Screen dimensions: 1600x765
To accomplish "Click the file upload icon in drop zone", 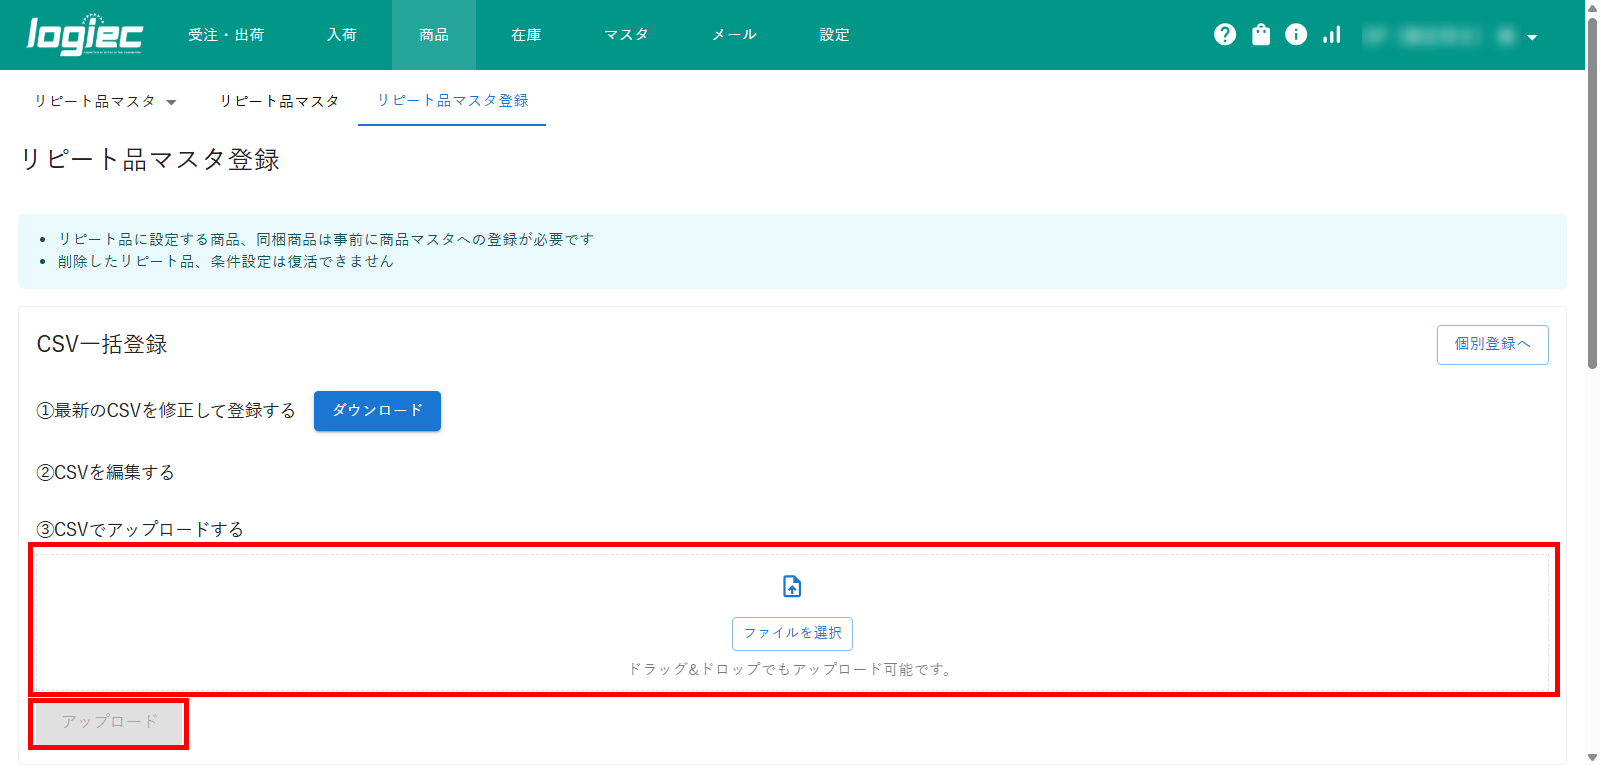I will pyautogui.click(x=792, y=586).
